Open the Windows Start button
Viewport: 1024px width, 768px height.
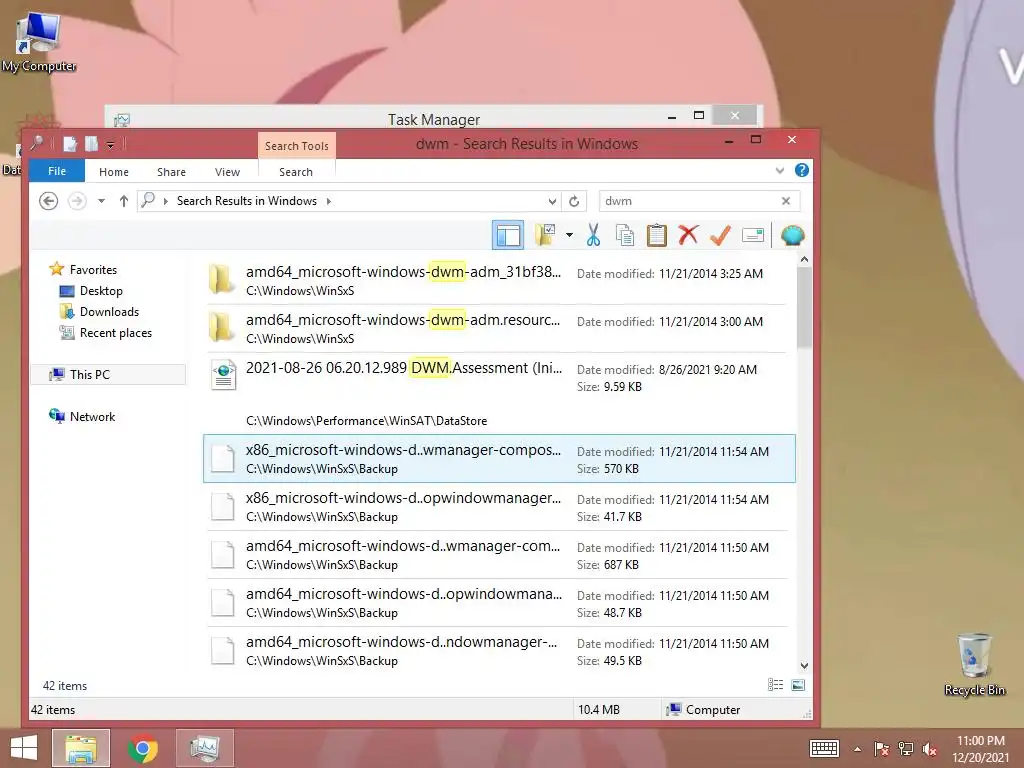24,748
